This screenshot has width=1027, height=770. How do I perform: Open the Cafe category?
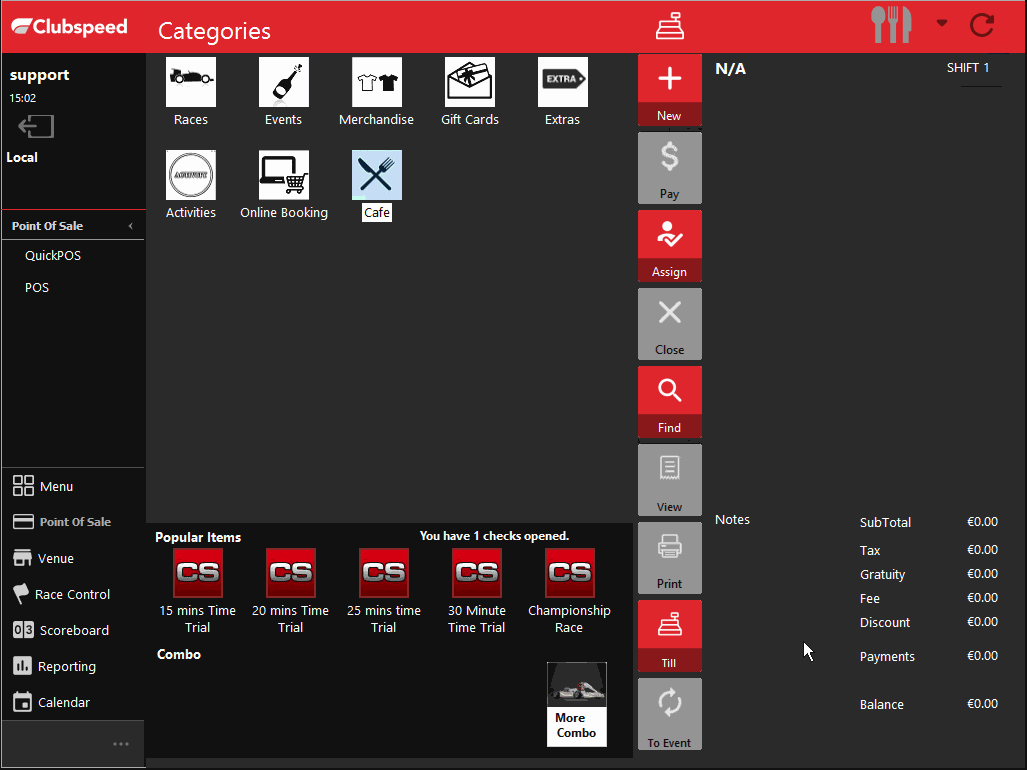pos(377,185)
